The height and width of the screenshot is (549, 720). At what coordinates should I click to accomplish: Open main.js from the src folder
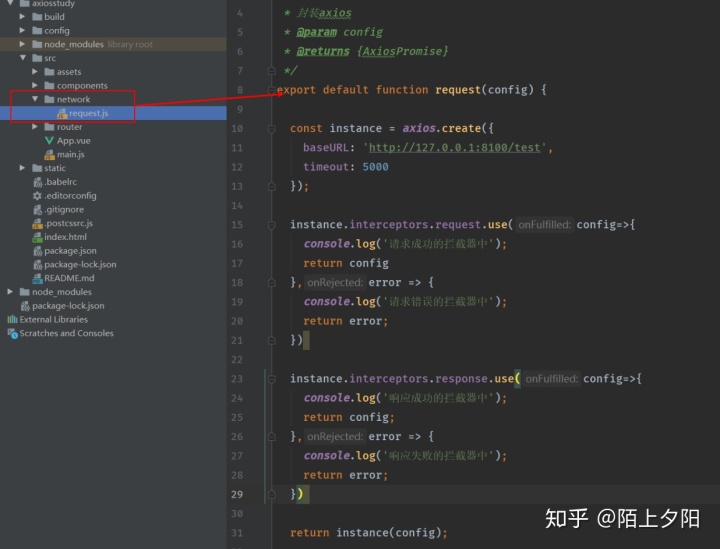tap(70, 154)
